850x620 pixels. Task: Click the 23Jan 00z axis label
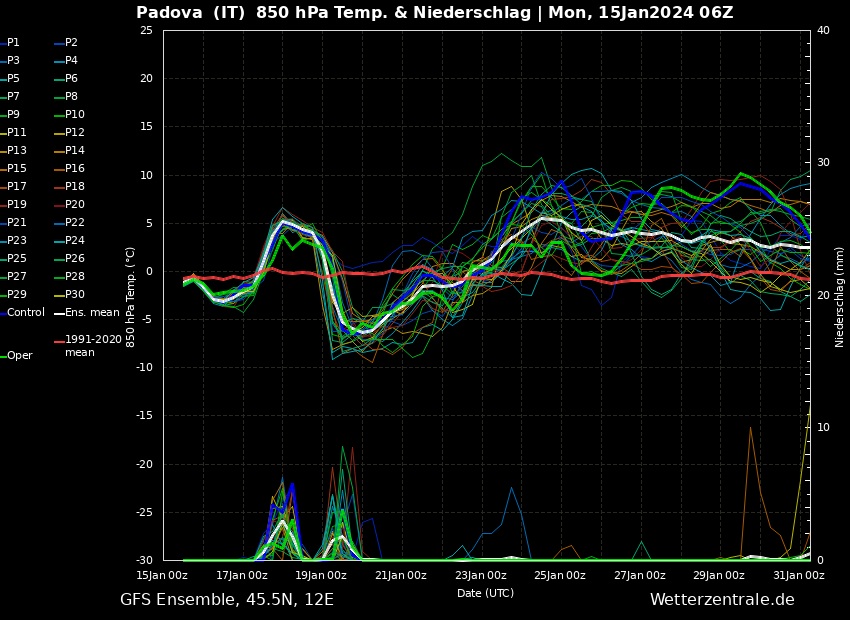pos(480,575)
